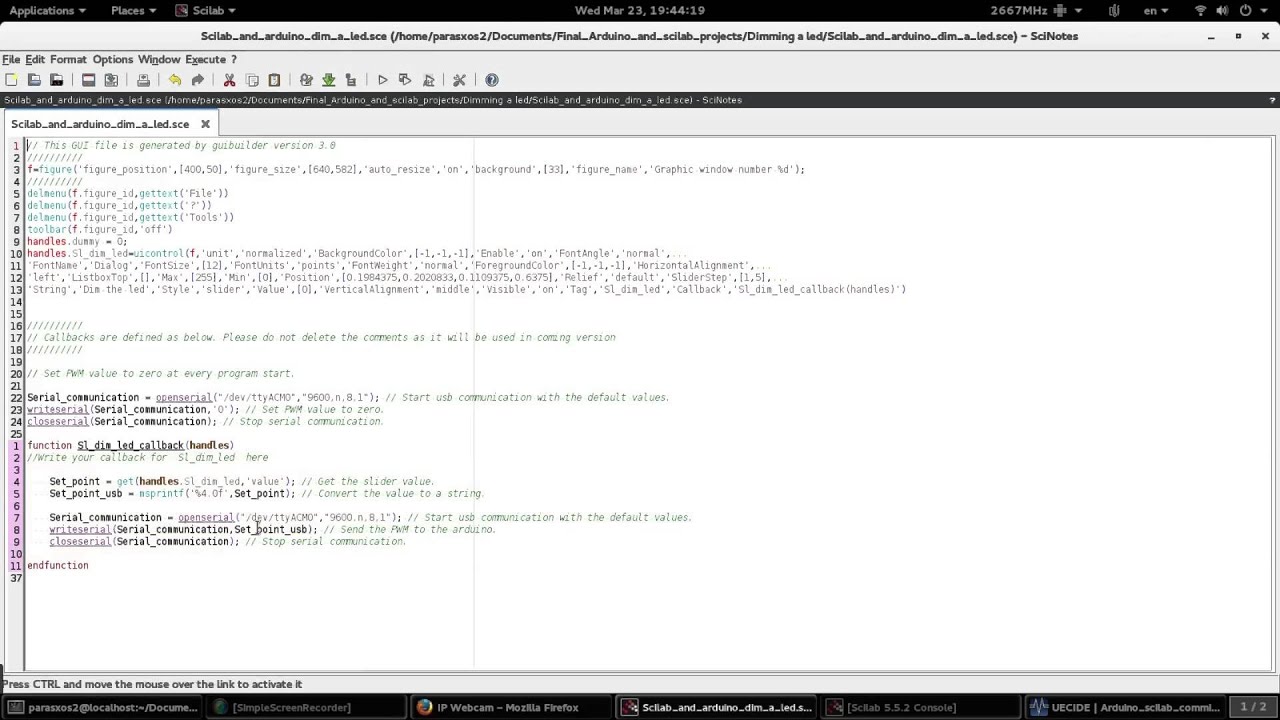
Task: Click the closeserial link on line 24
Action: tap(58, 422)
